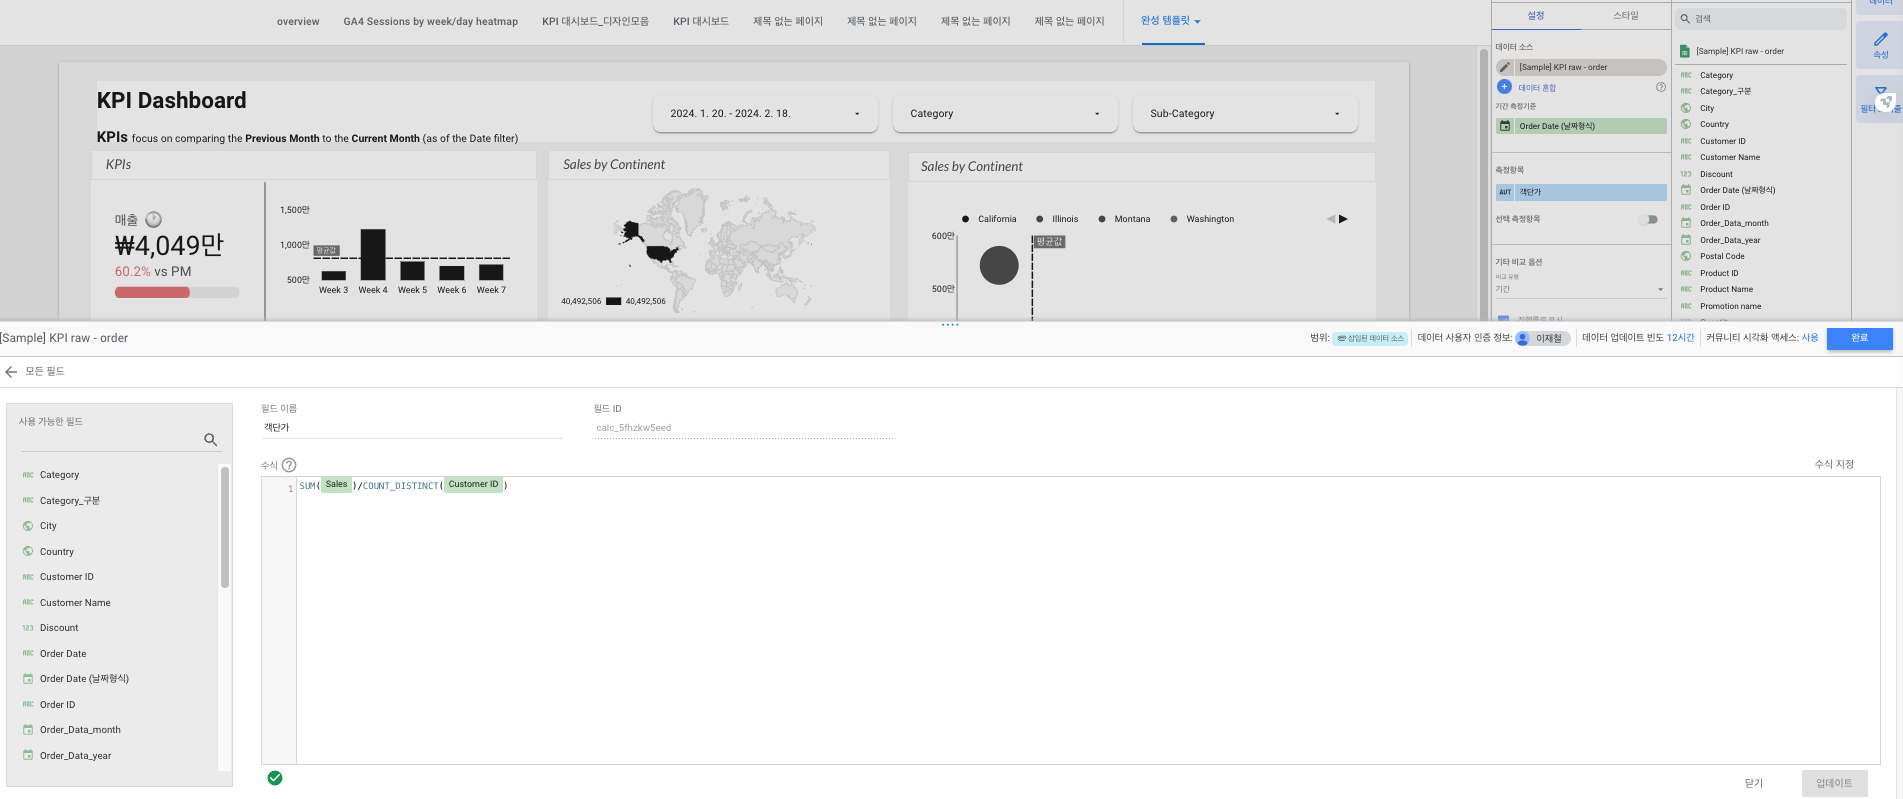1903x799 pixels.
Task: Open the GA4 Sessions by week/day heatmap tab
Action: click(430, 21)
